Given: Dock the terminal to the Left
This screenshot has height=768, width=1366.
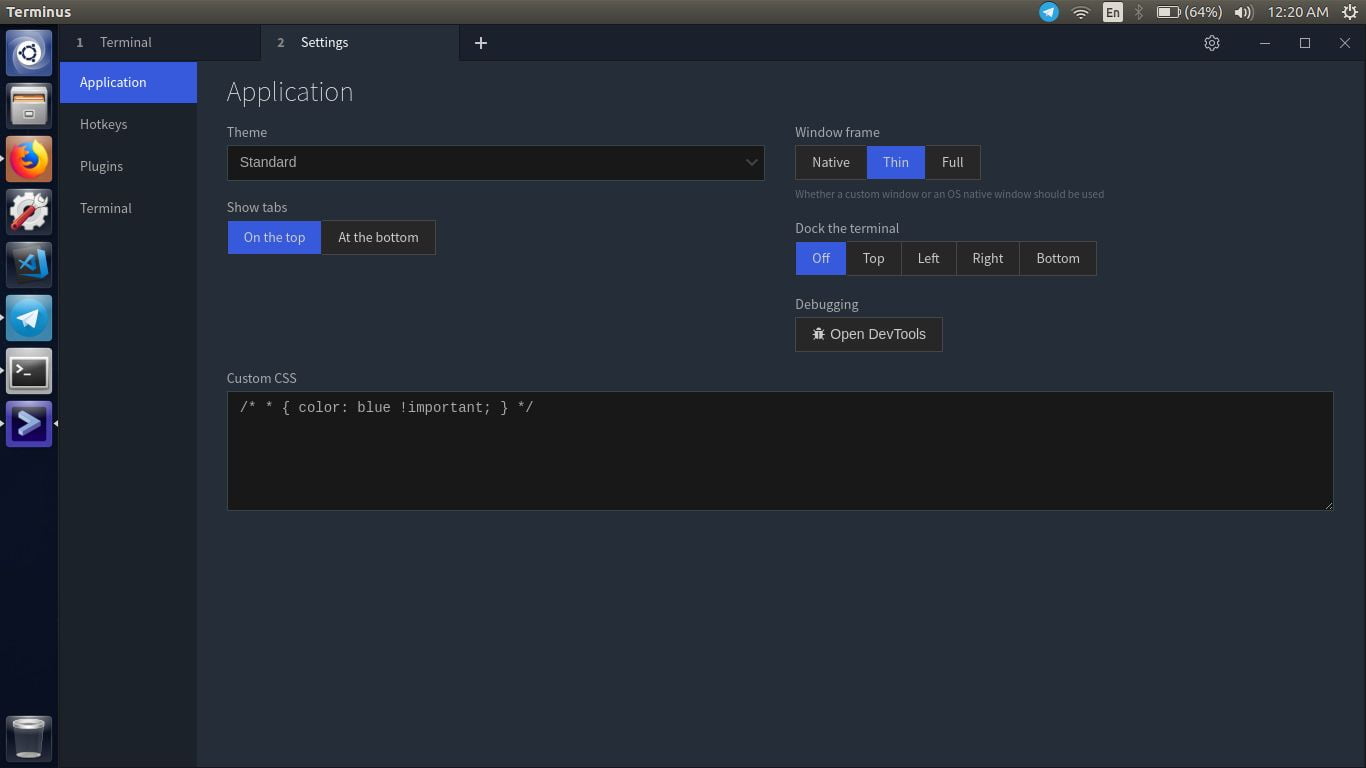Looking at the screenshot, I should point(928,258).
